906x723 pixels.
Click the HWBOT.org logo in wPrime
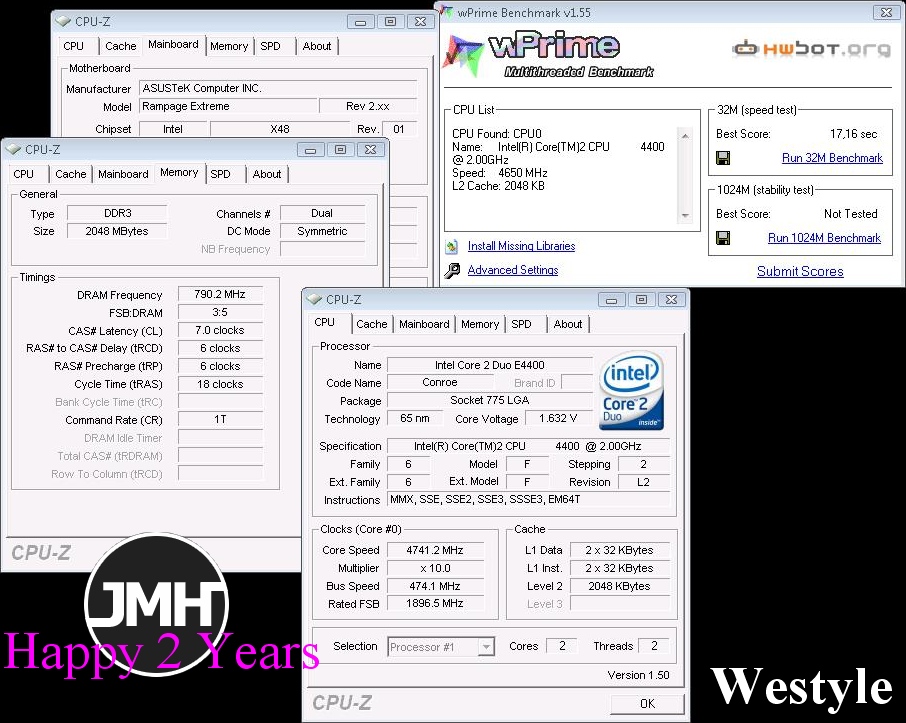point(812,49)
